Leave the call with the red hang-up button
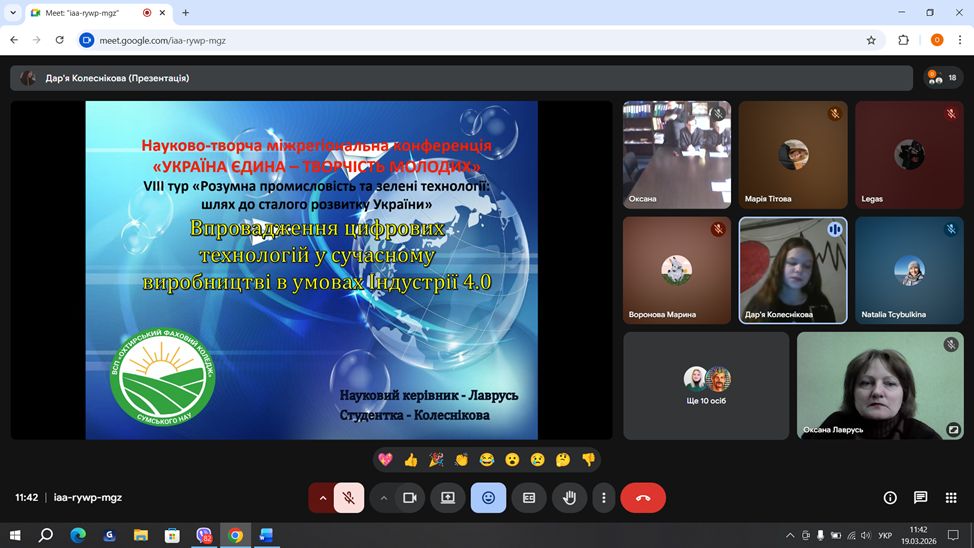Image resolution: width=974 pixels, height=548 pixels. pos(643,497)
